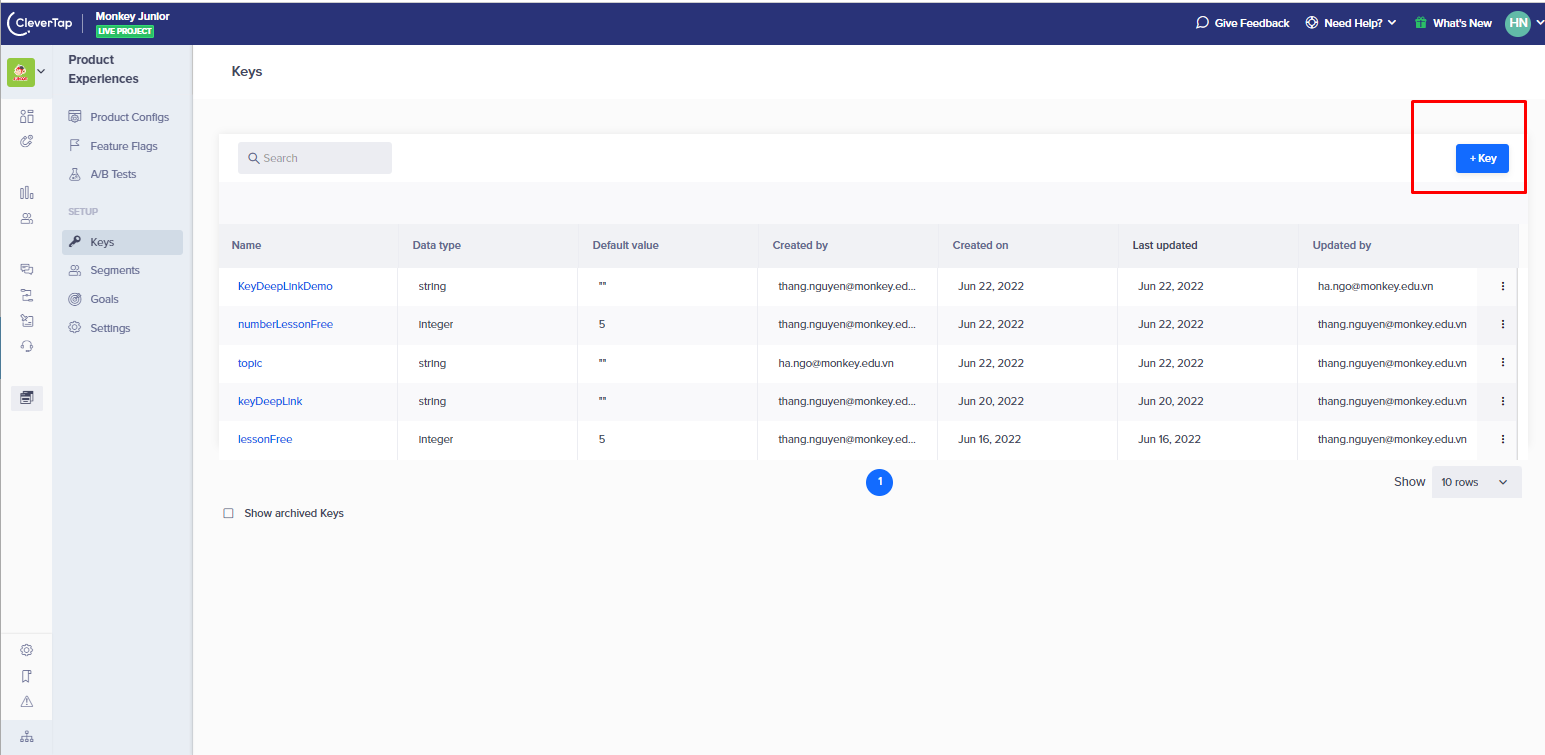Click the Give Feedback speech bubble icon
Viewport: 1545px width, 755px height.
point(1202,23)
